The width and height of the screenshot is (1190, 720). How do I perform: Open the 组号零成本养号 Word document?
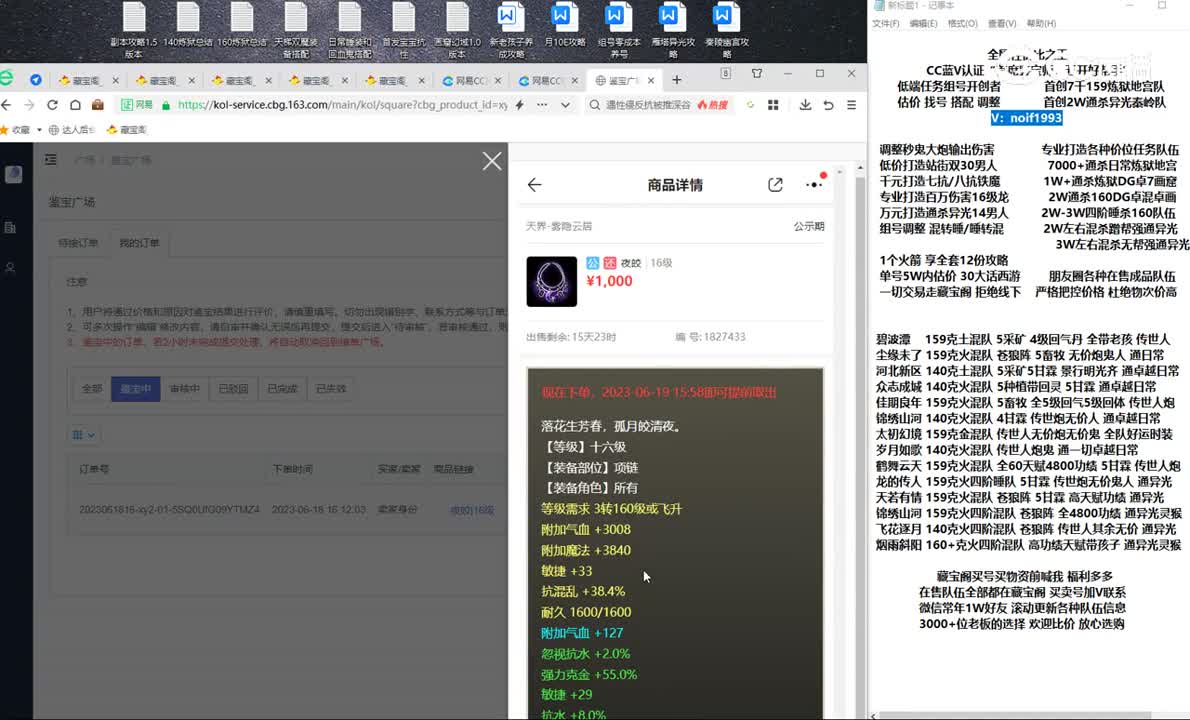pos(619,30)
